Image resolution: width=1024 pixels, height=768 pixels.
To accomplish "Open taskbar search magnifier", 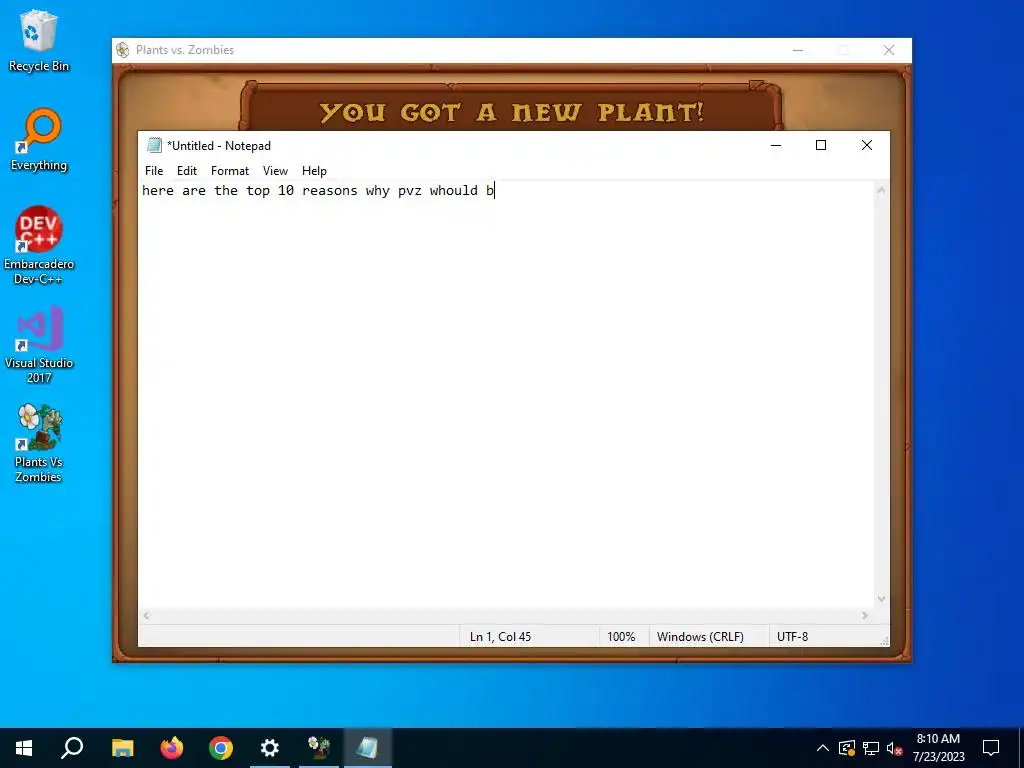I will tap(72, 748).
